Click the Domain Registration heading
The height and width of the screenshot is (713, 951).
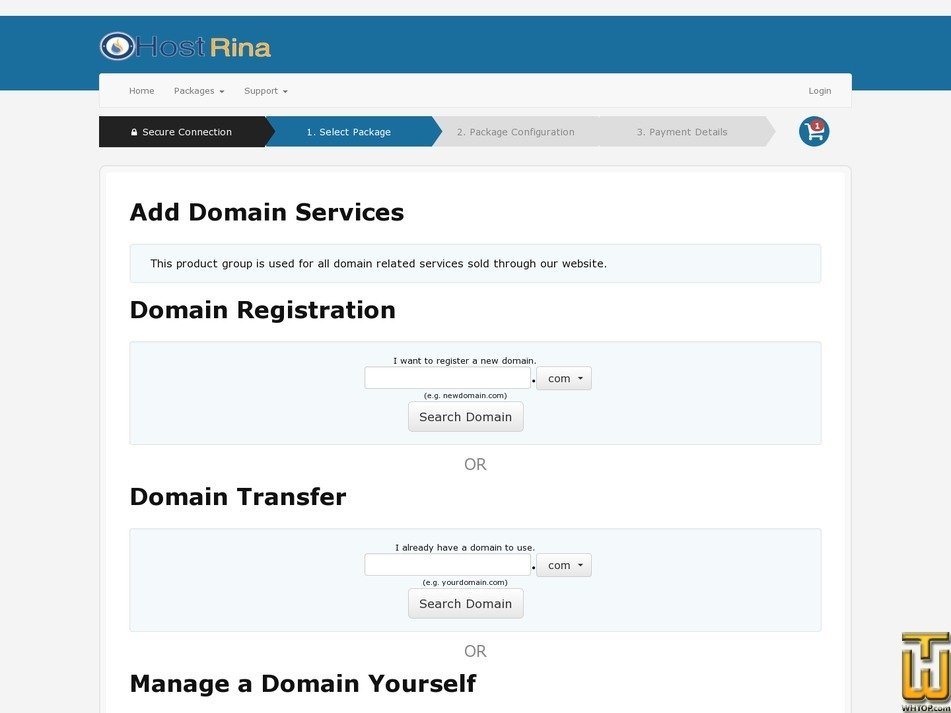tap(263, 310)
